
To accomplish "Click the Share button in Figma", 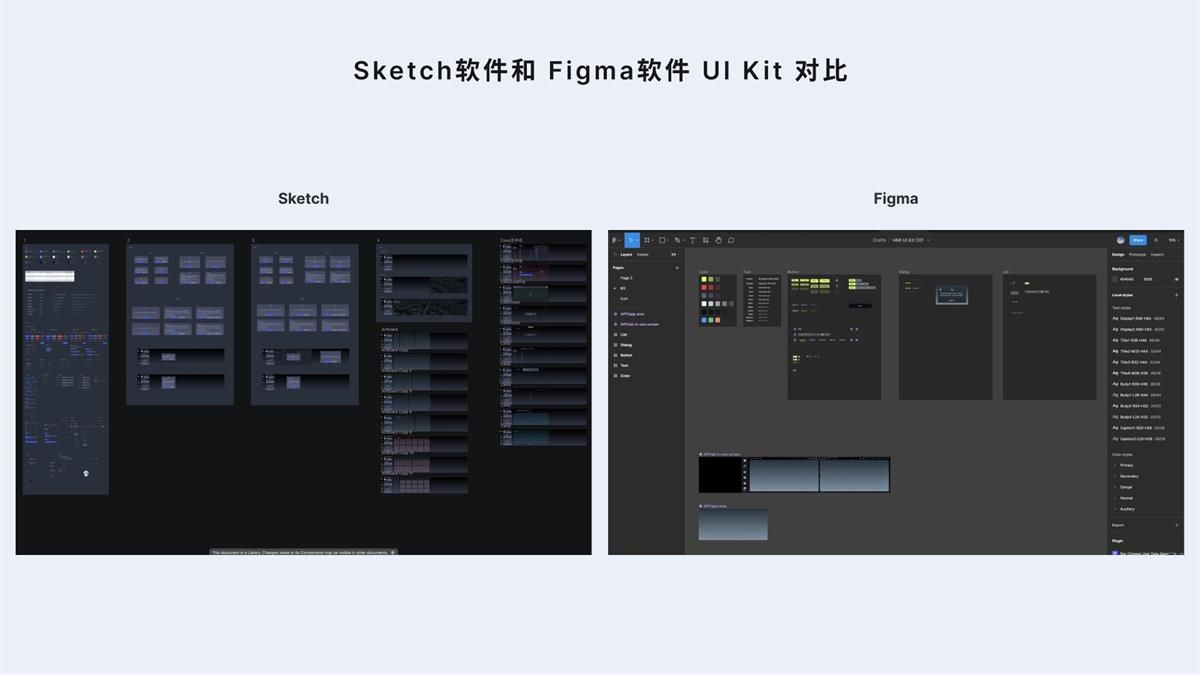I will point(1138,240).
